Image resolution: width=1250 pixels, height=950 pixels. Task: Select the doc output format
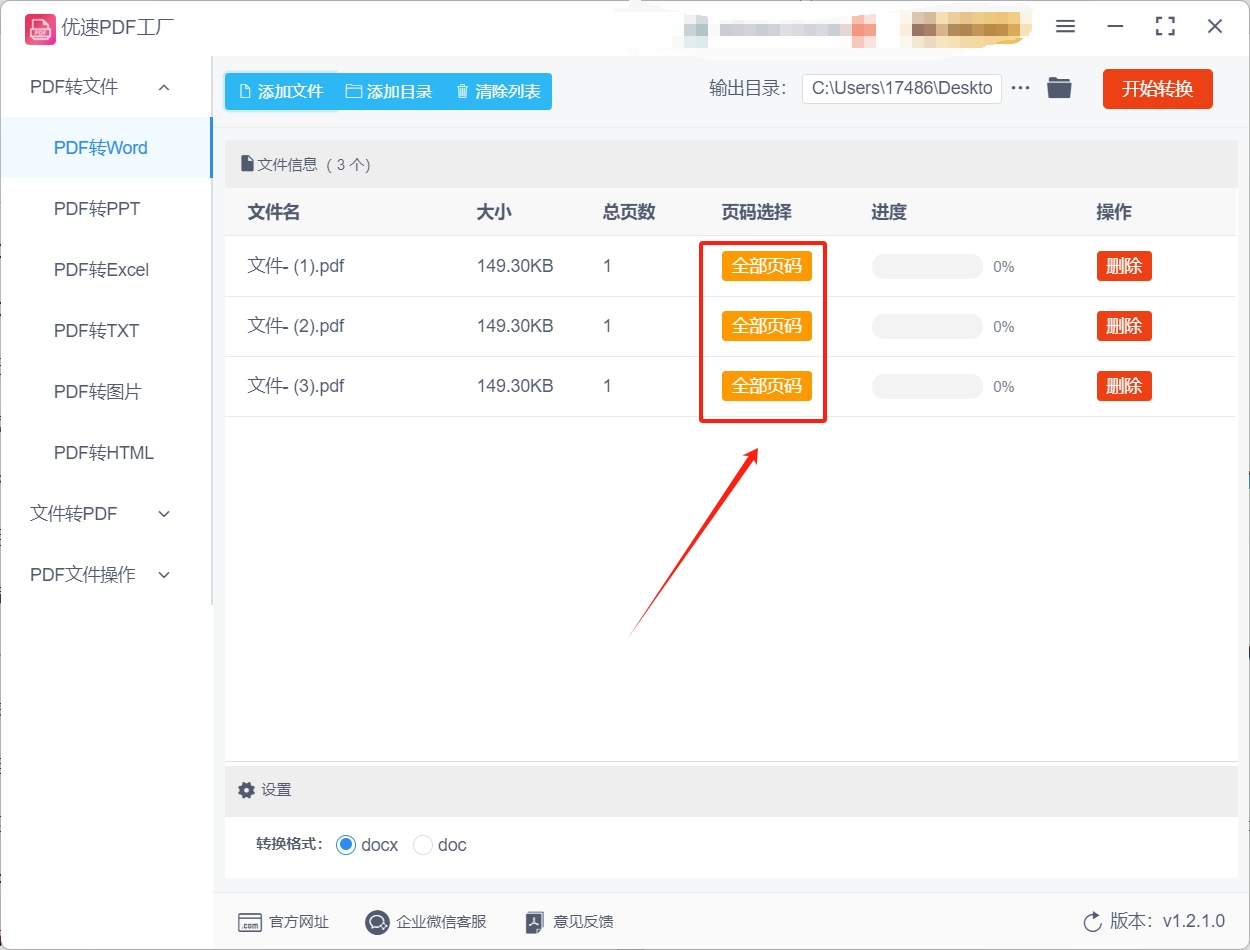click(422, 845)
